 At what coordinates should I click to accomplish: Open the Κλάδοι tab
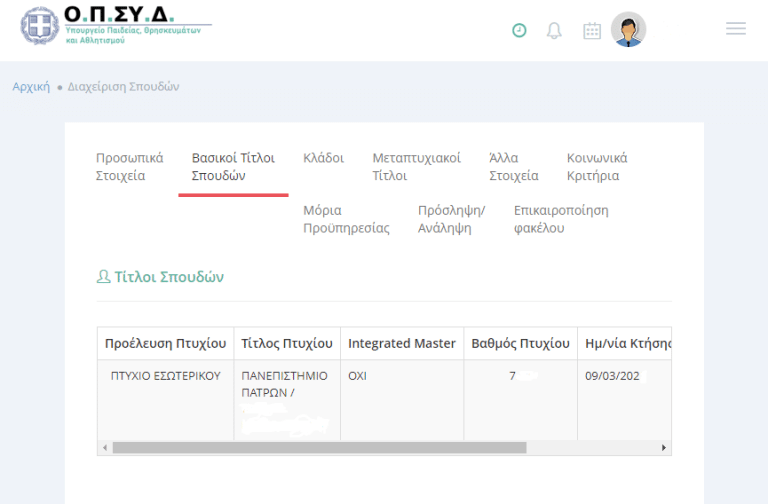pos(323,158)
